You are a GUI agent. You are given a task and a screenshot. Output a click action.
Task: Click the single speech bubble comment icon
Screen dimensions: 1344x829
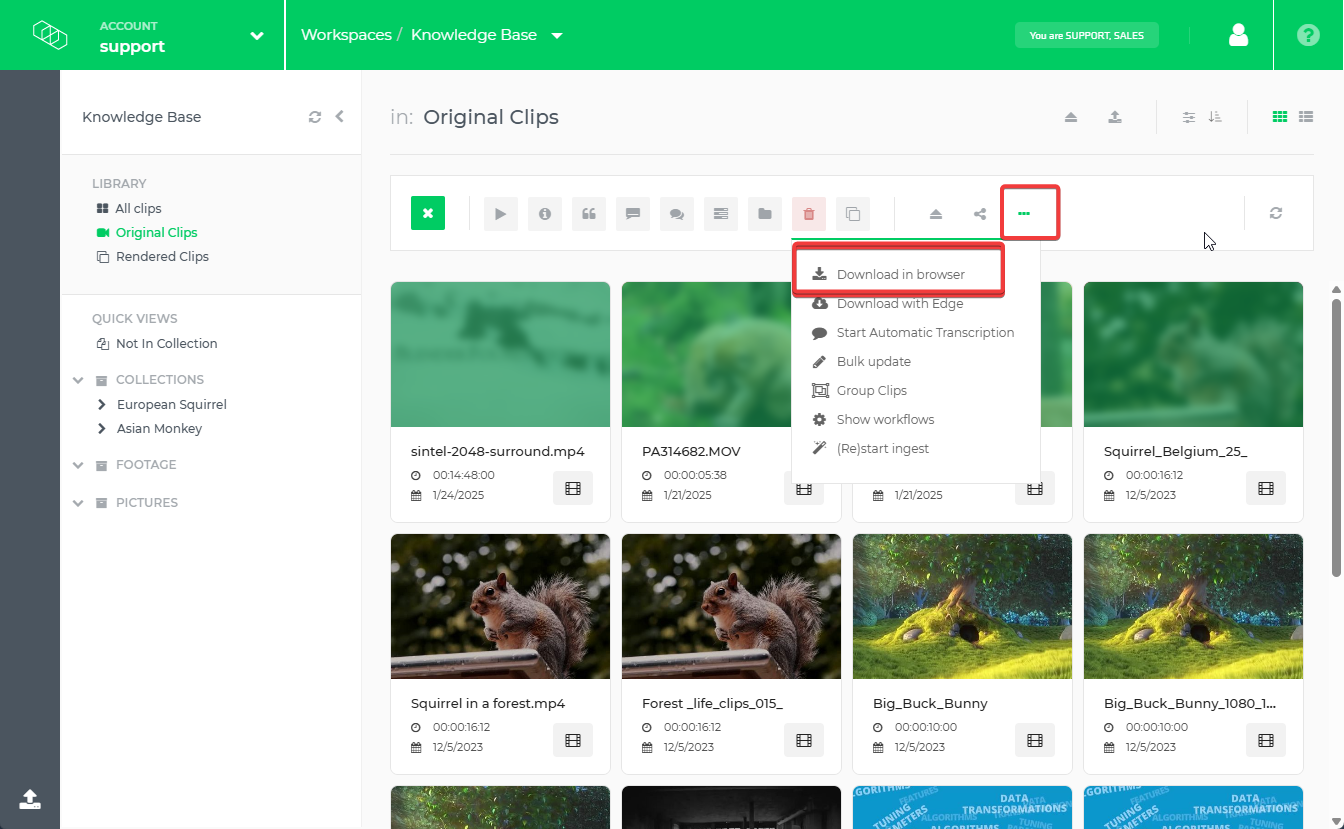pos(633,213)
